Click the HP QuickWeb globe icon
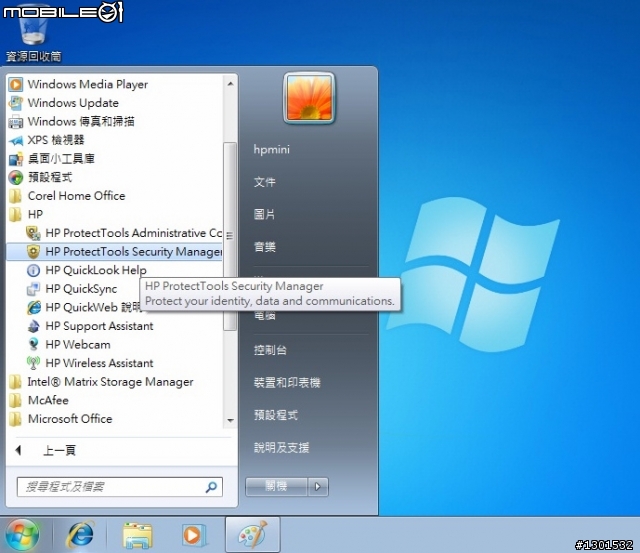 (x=33, y=307)
